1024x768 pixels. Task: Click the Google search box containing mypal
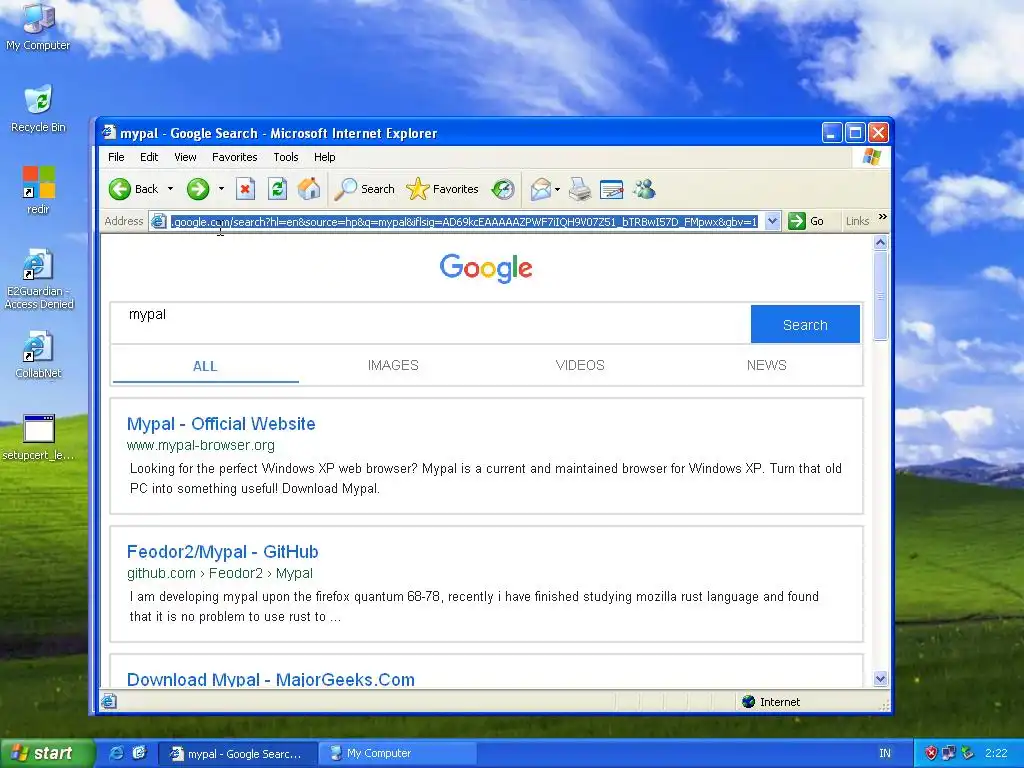click(431, 323)
